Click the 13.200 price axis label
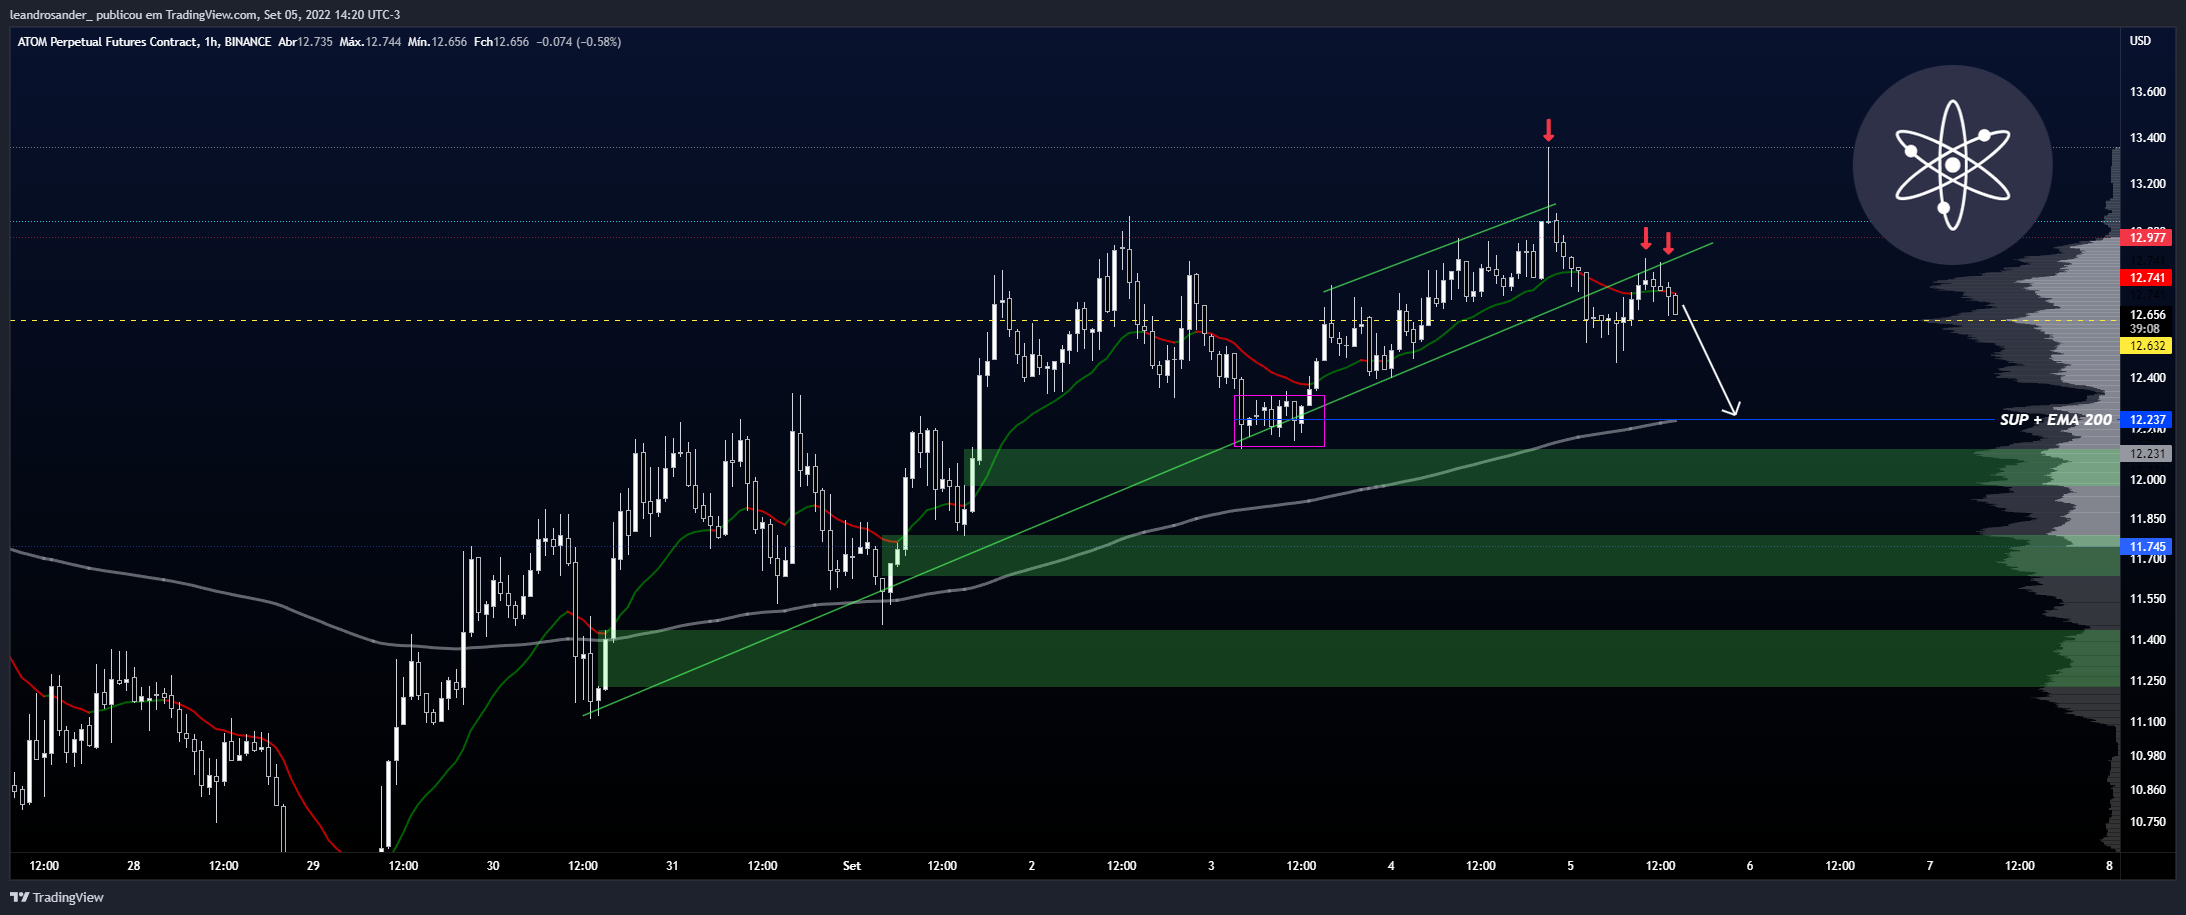Viewport: 2186px width, 915px height. tap(2147, 184)
